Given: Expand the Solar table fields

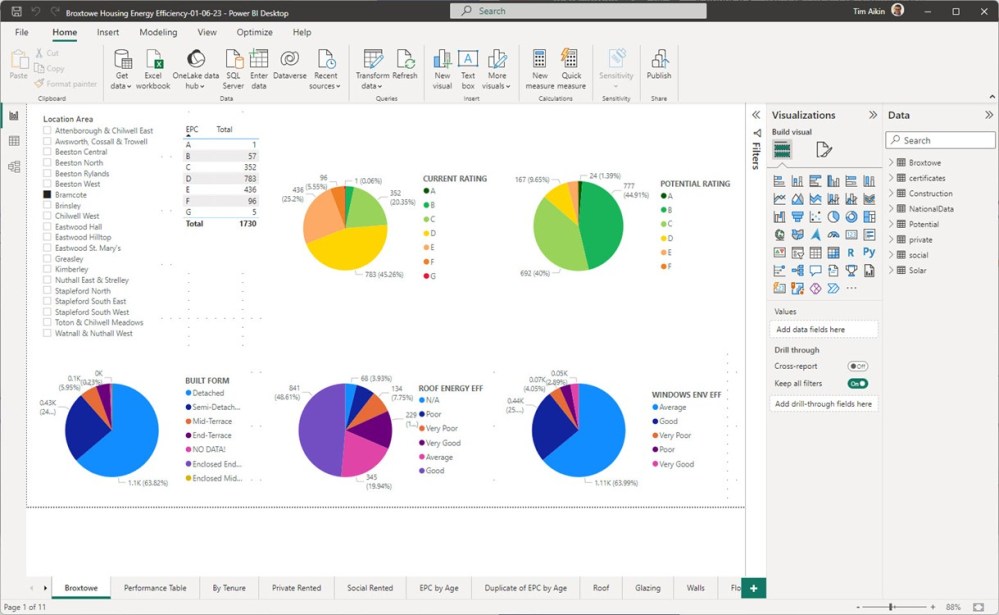Looking at the screenshot, I should tap(891, 271).
